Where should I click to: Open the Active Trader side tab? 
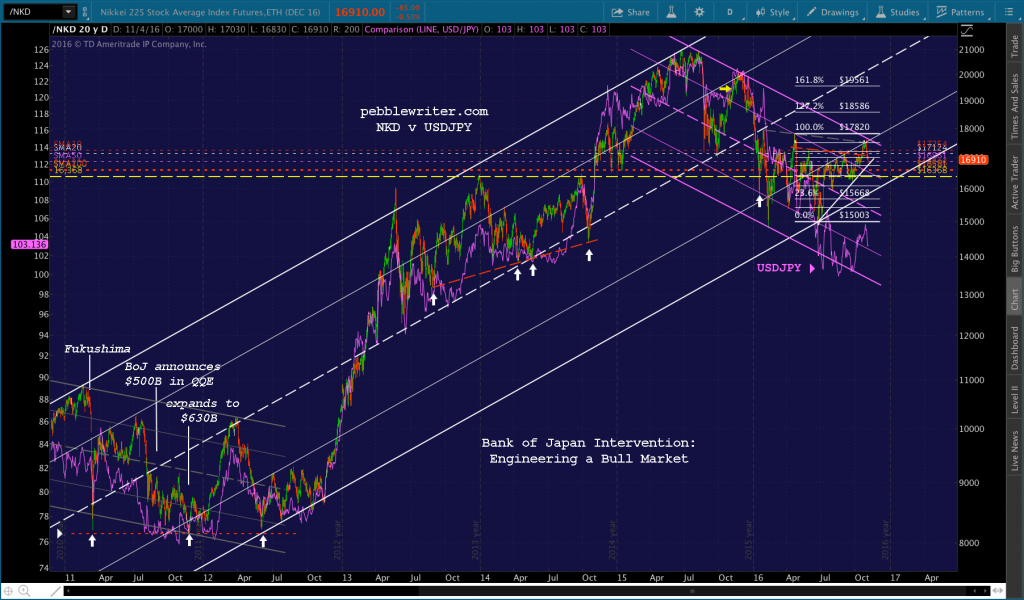(1014, 182)
